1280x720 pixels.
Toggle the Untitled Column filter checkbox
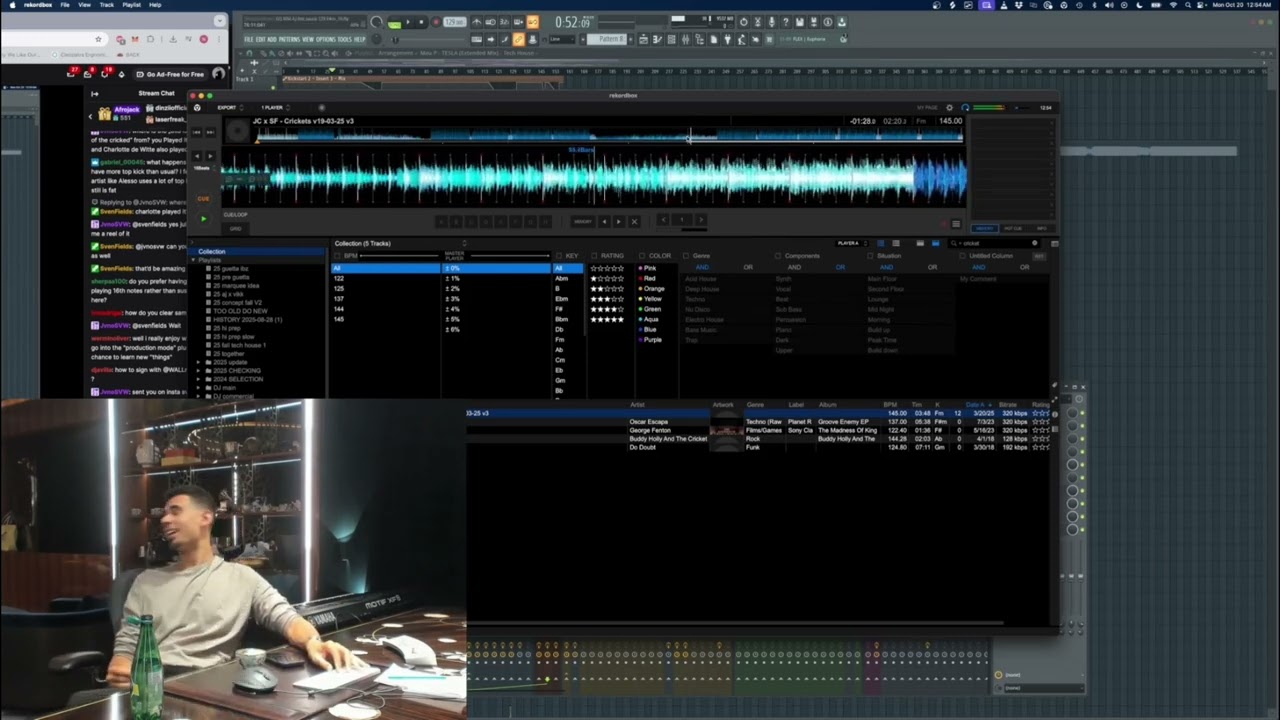963,256
